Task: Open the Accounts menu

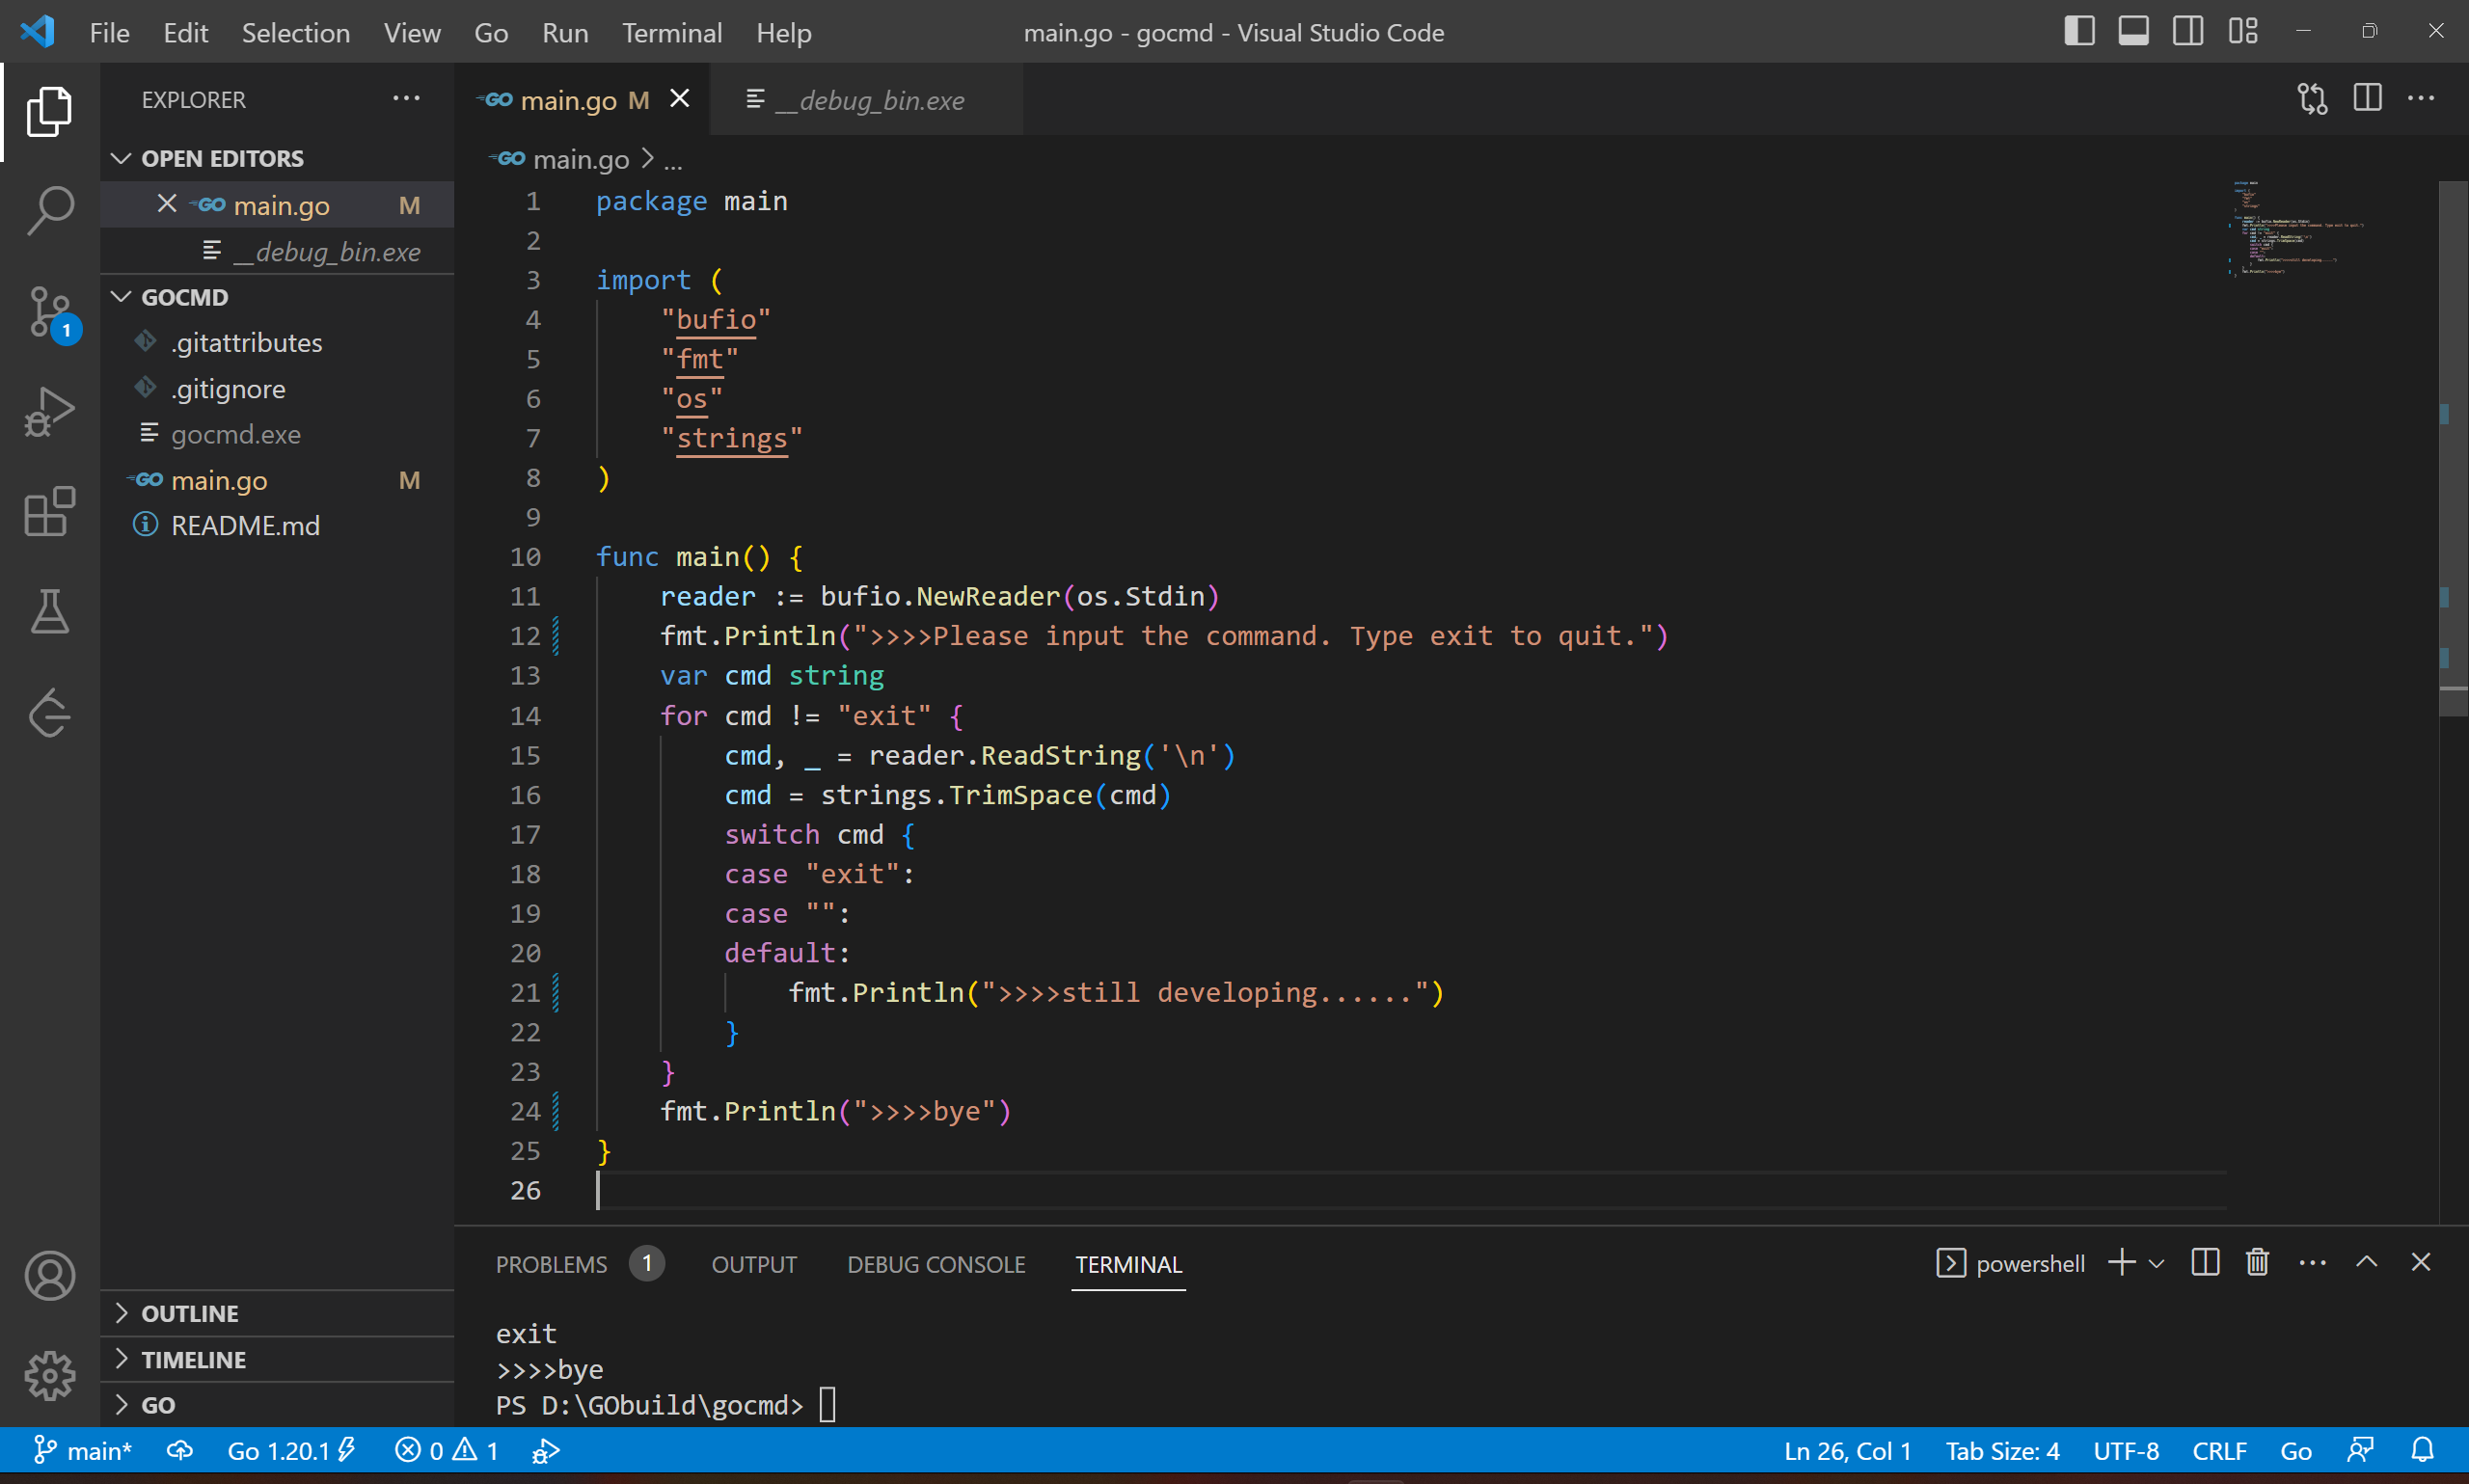Action: coord(49,1275)
